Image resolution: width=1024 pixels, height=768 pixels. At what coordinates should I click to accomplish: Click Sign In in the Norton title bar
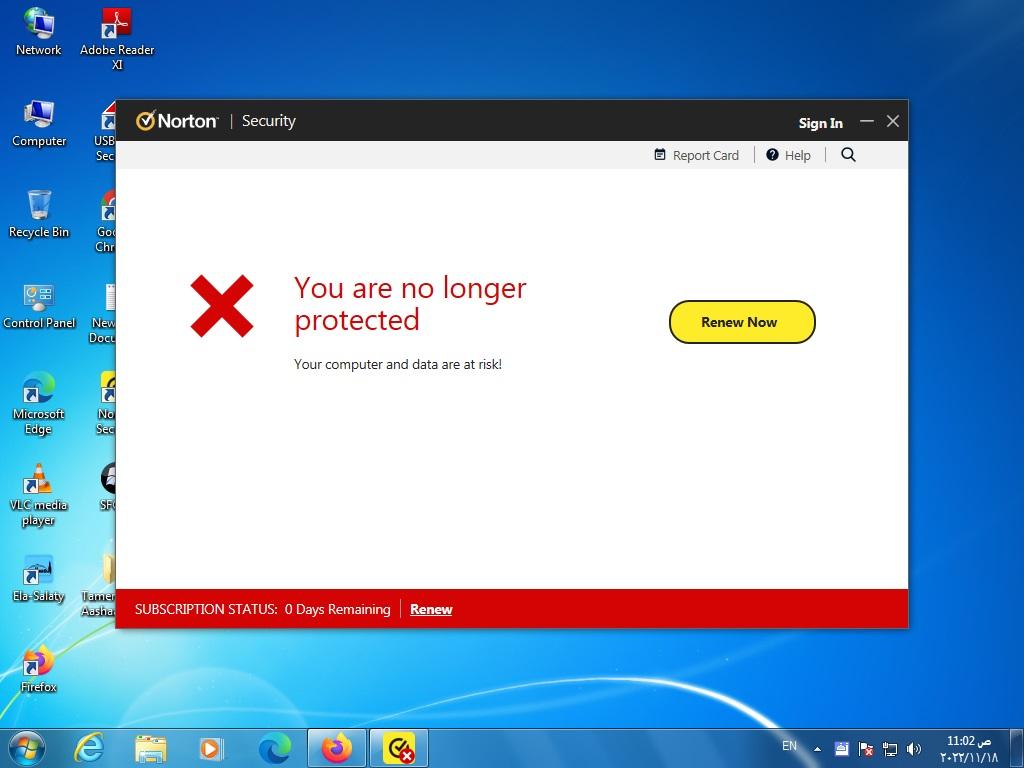[x=820, y=123]
